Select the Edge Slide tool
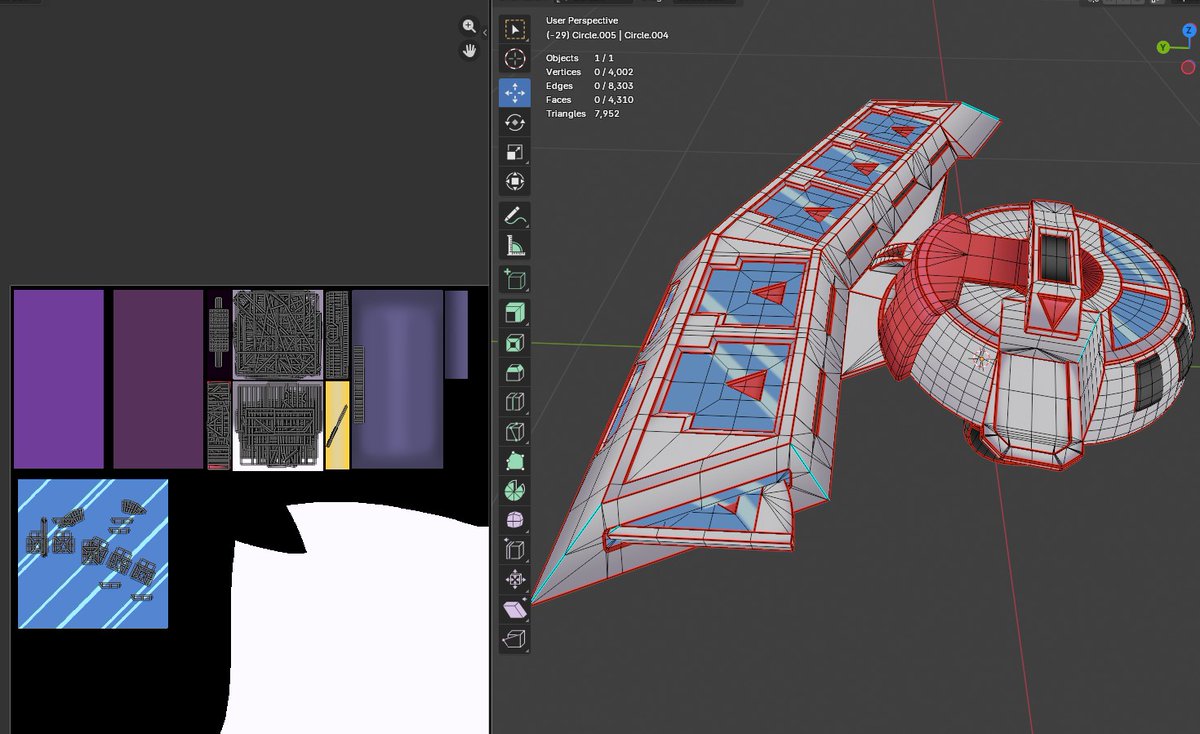 [514, 549]
